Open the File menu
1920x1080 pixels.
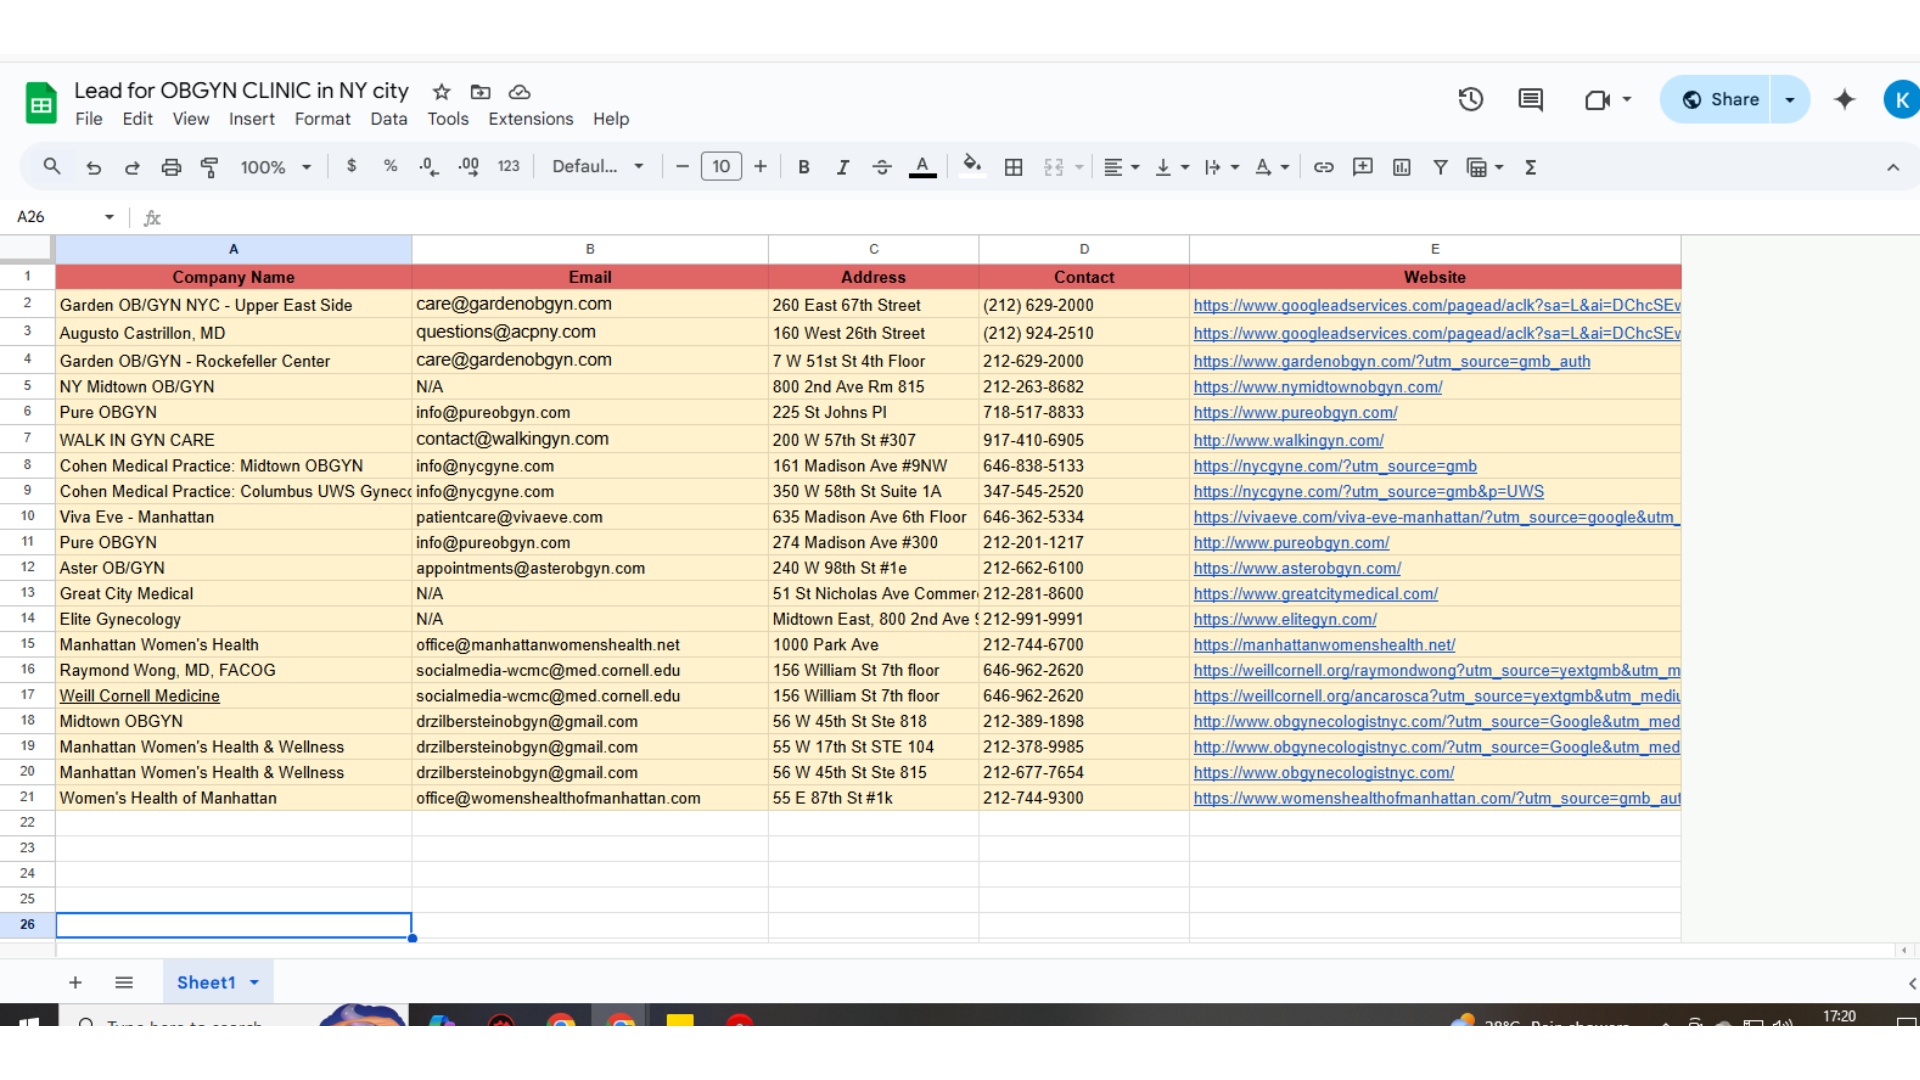tap(88, 119)
